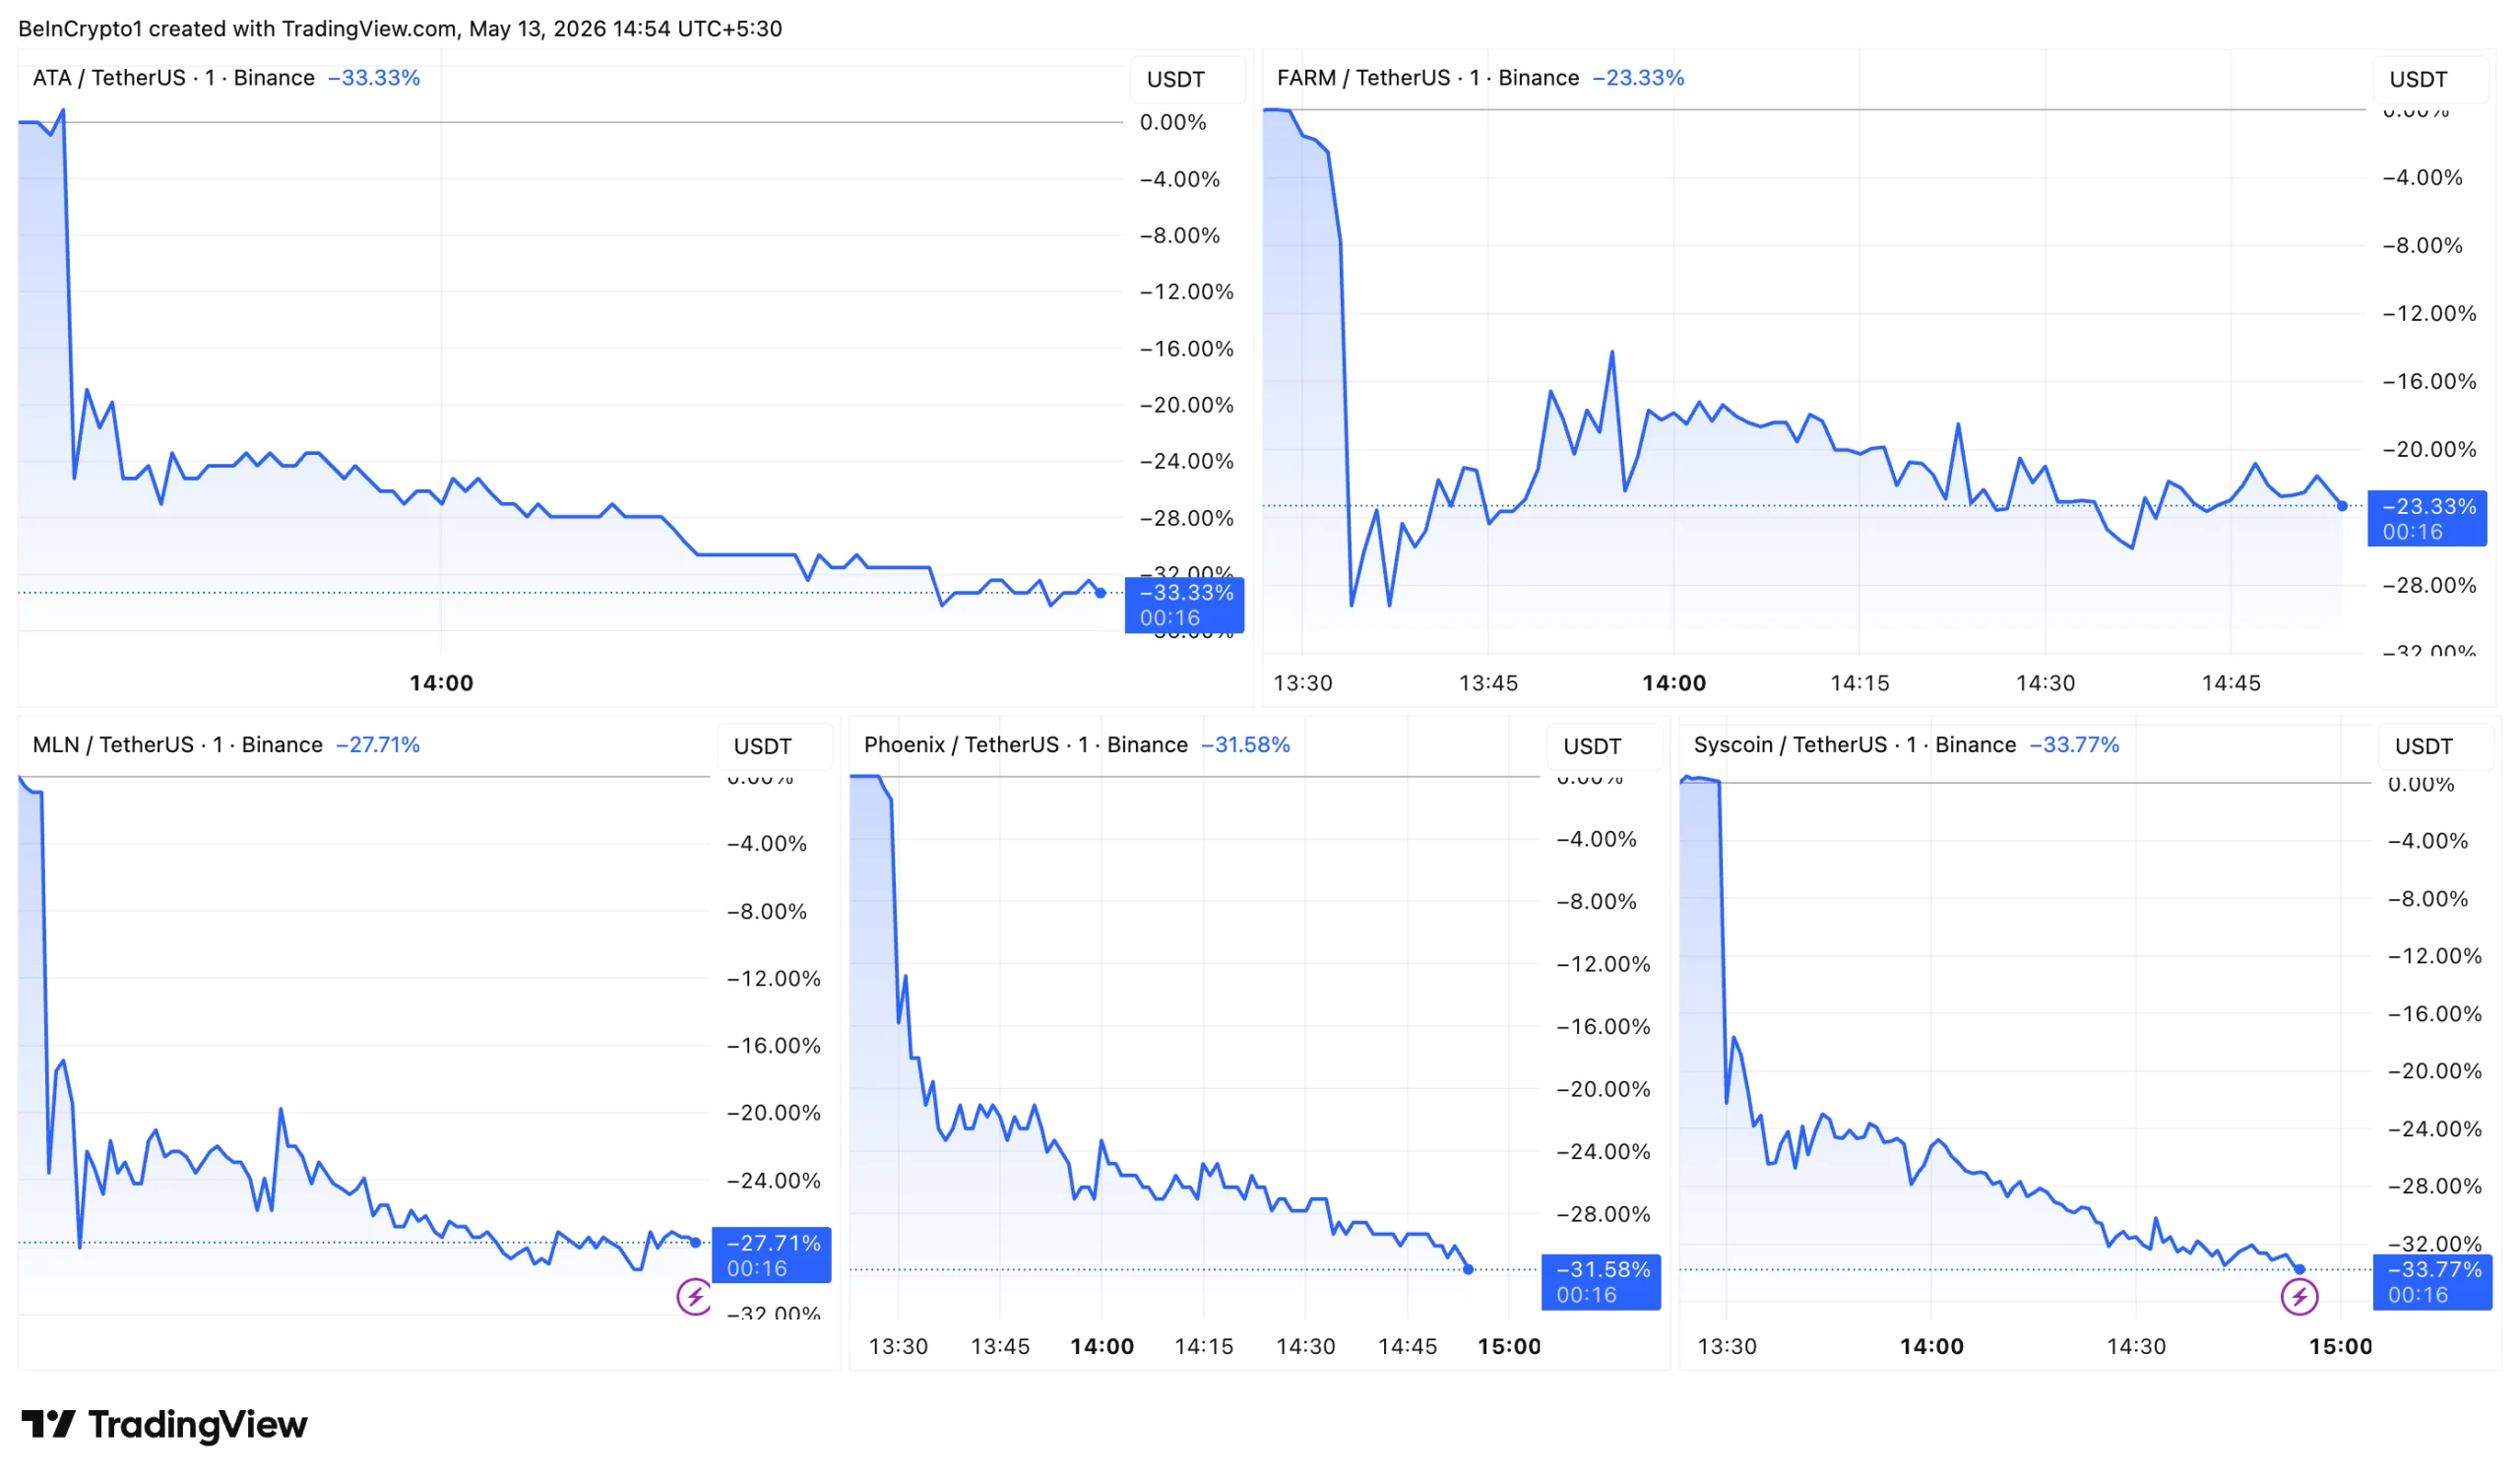
Task: Click the Phoenix last-price dot marker
Action: click(1468, 1269)
